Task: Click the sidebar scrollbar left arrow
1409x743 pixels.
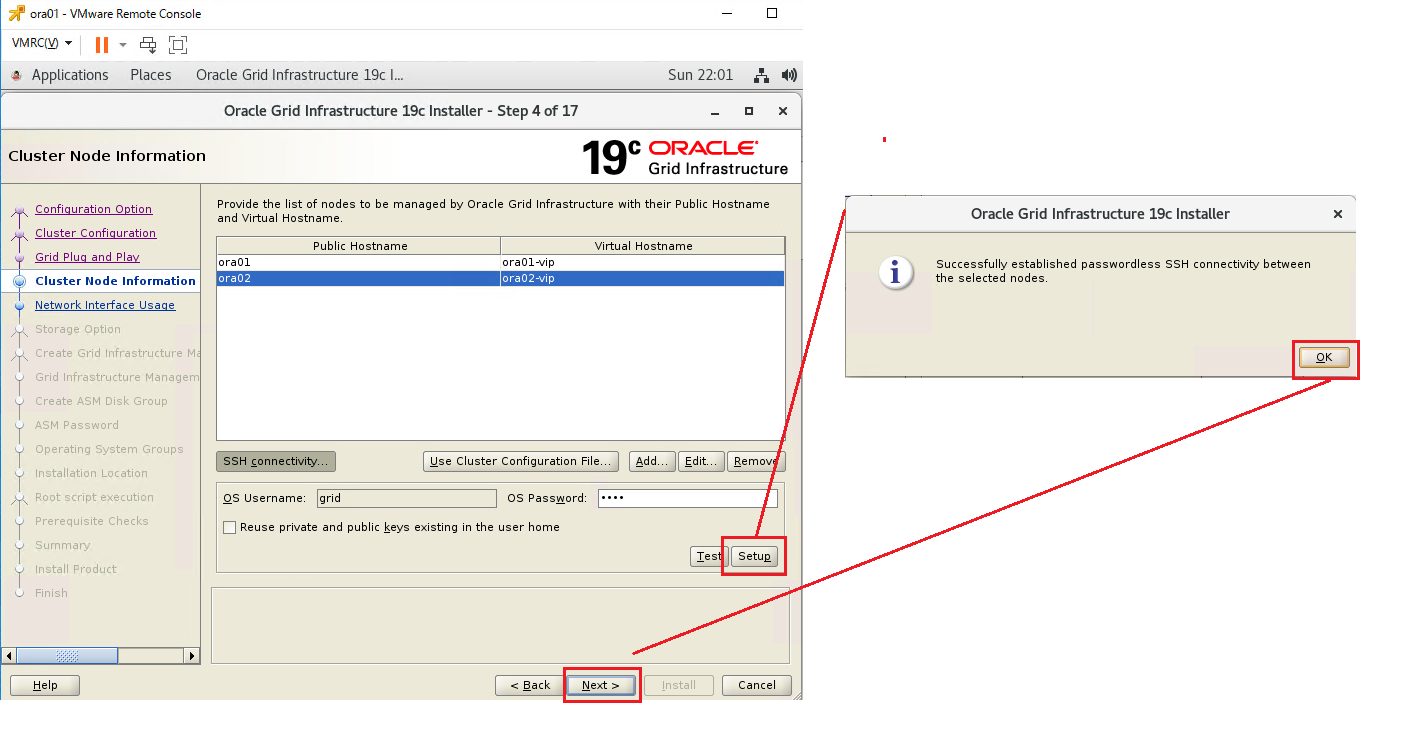Action: point(10,656)
